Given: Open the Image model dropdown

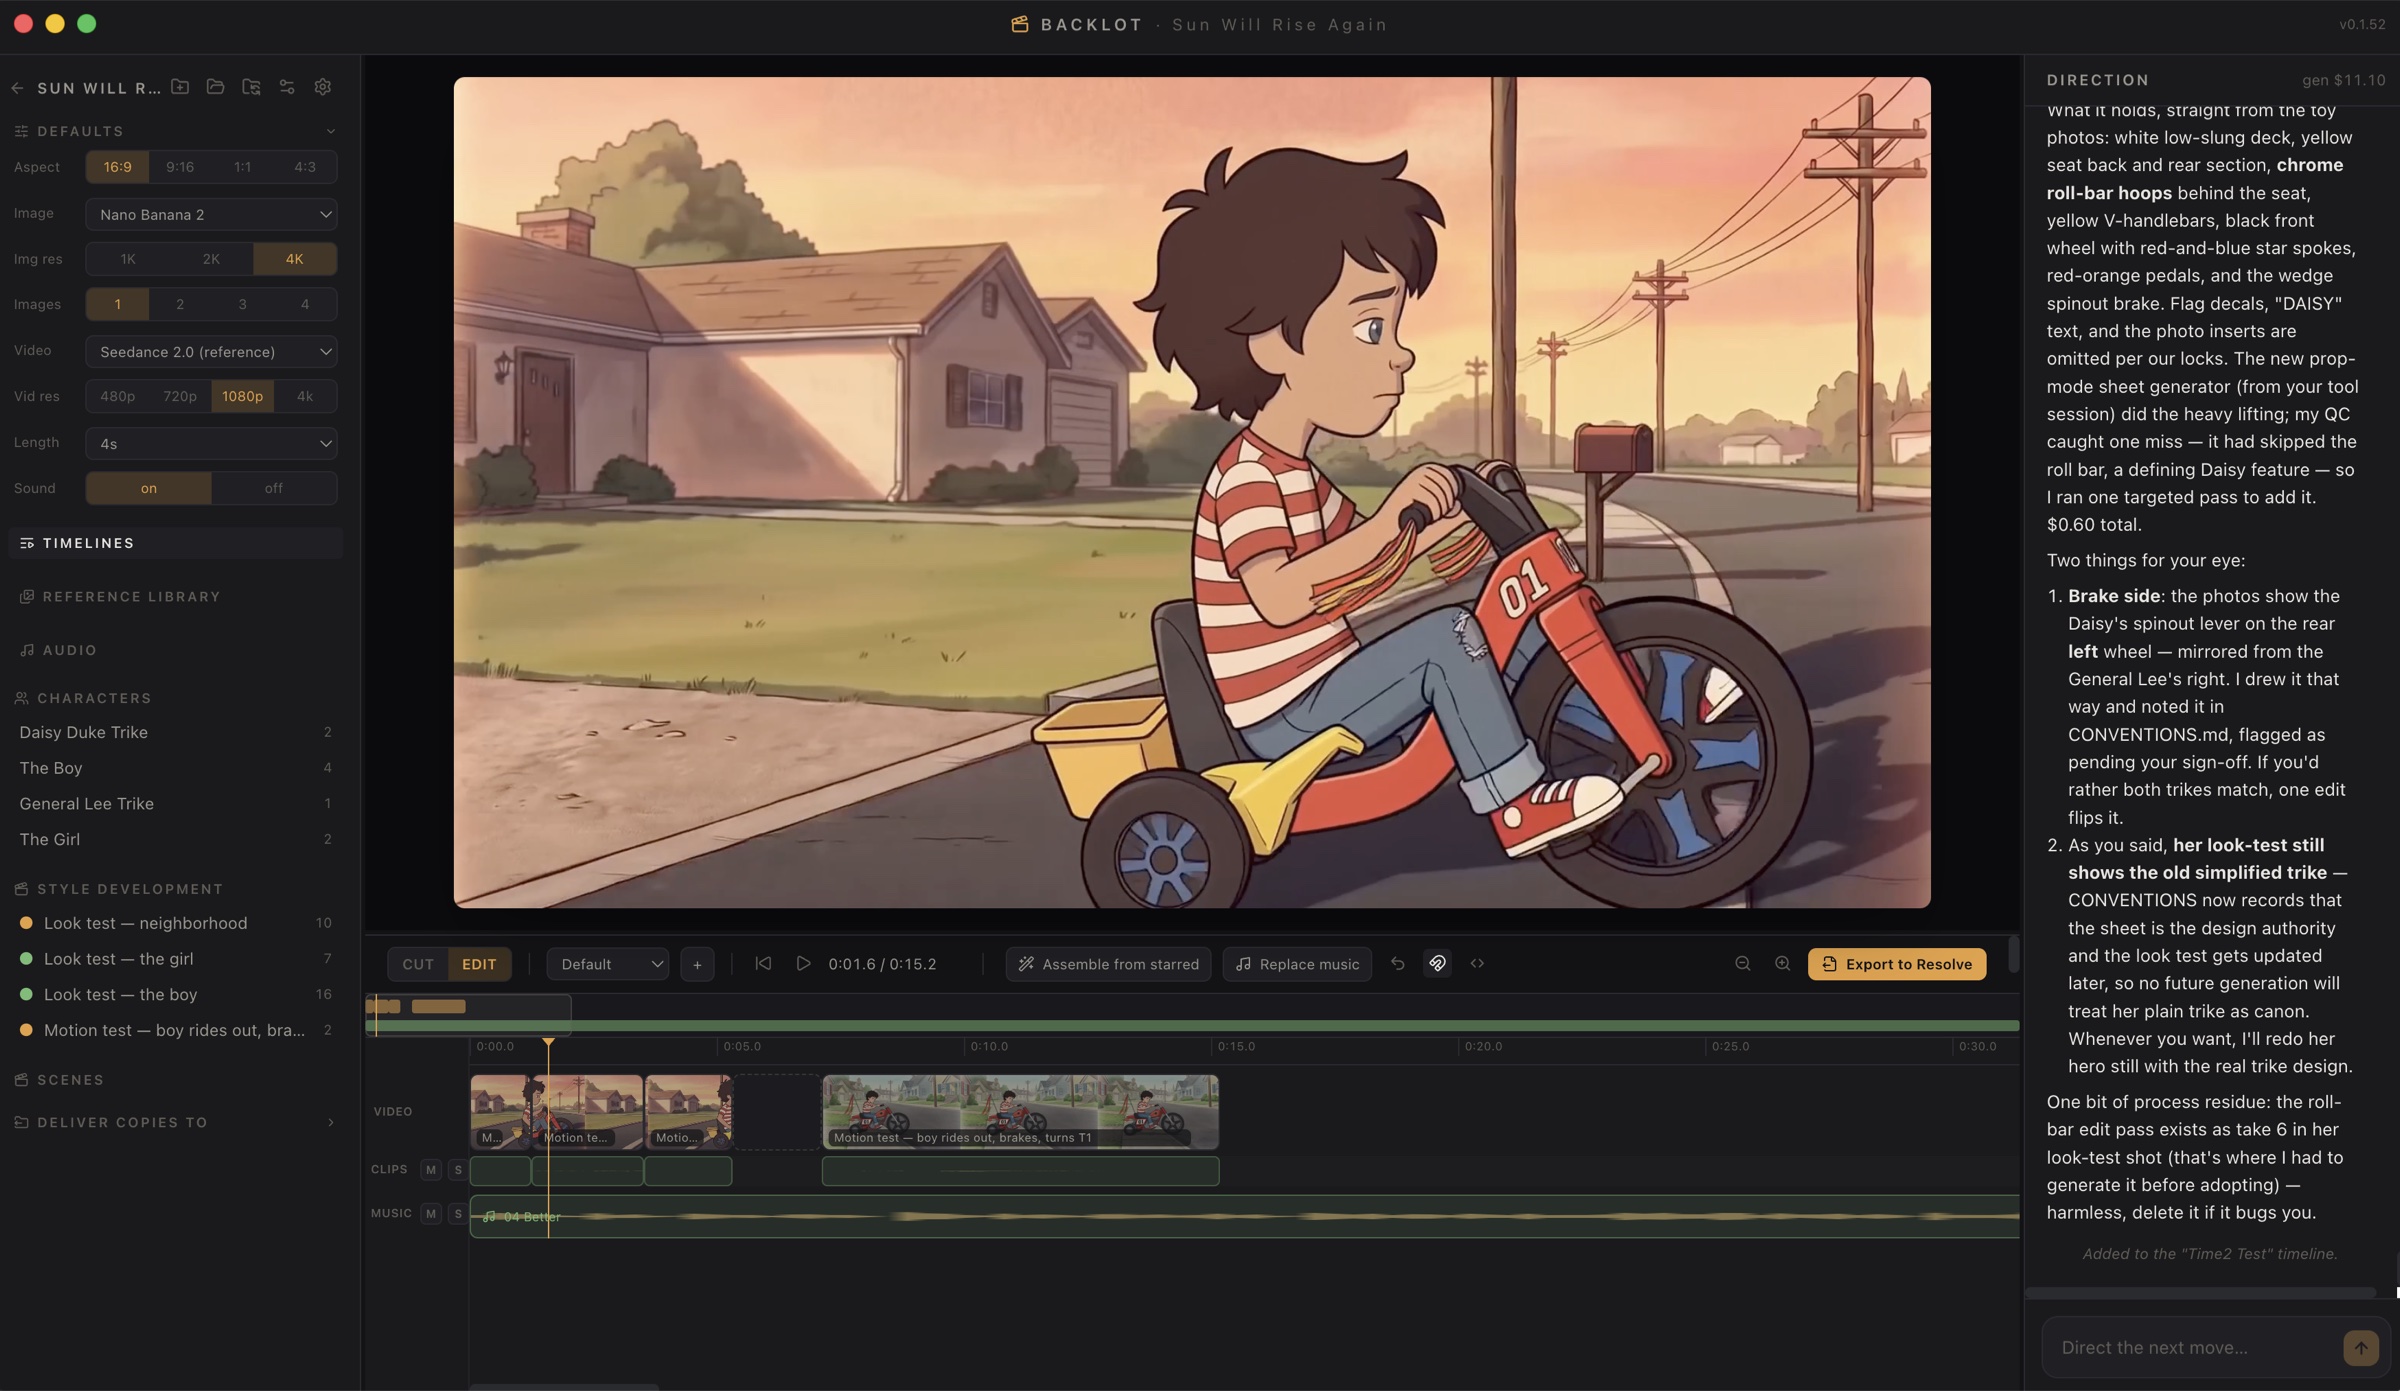Looking at the screenshot, I should tap(211, 214).
